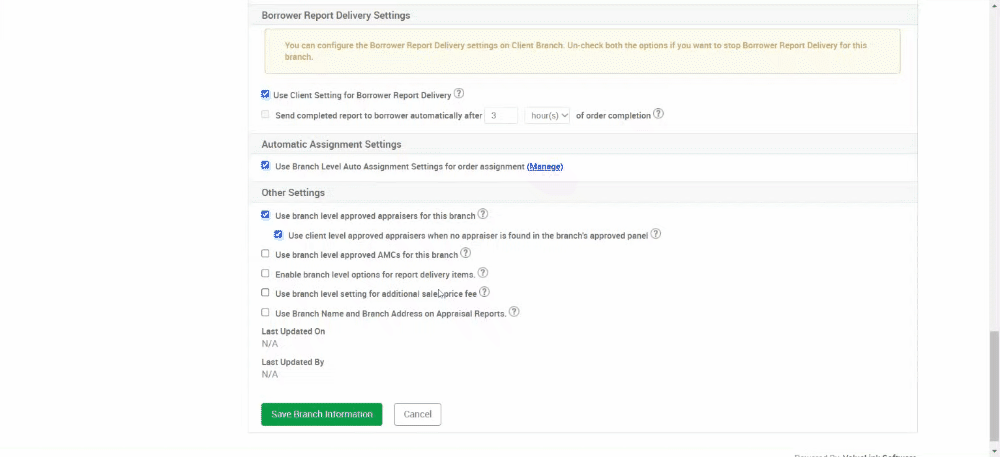Enable Use branch level approved AMCs
Image resolution: width=1000 pixels, height=457 pixels.
pyautogui.click(x=265, y=254)
